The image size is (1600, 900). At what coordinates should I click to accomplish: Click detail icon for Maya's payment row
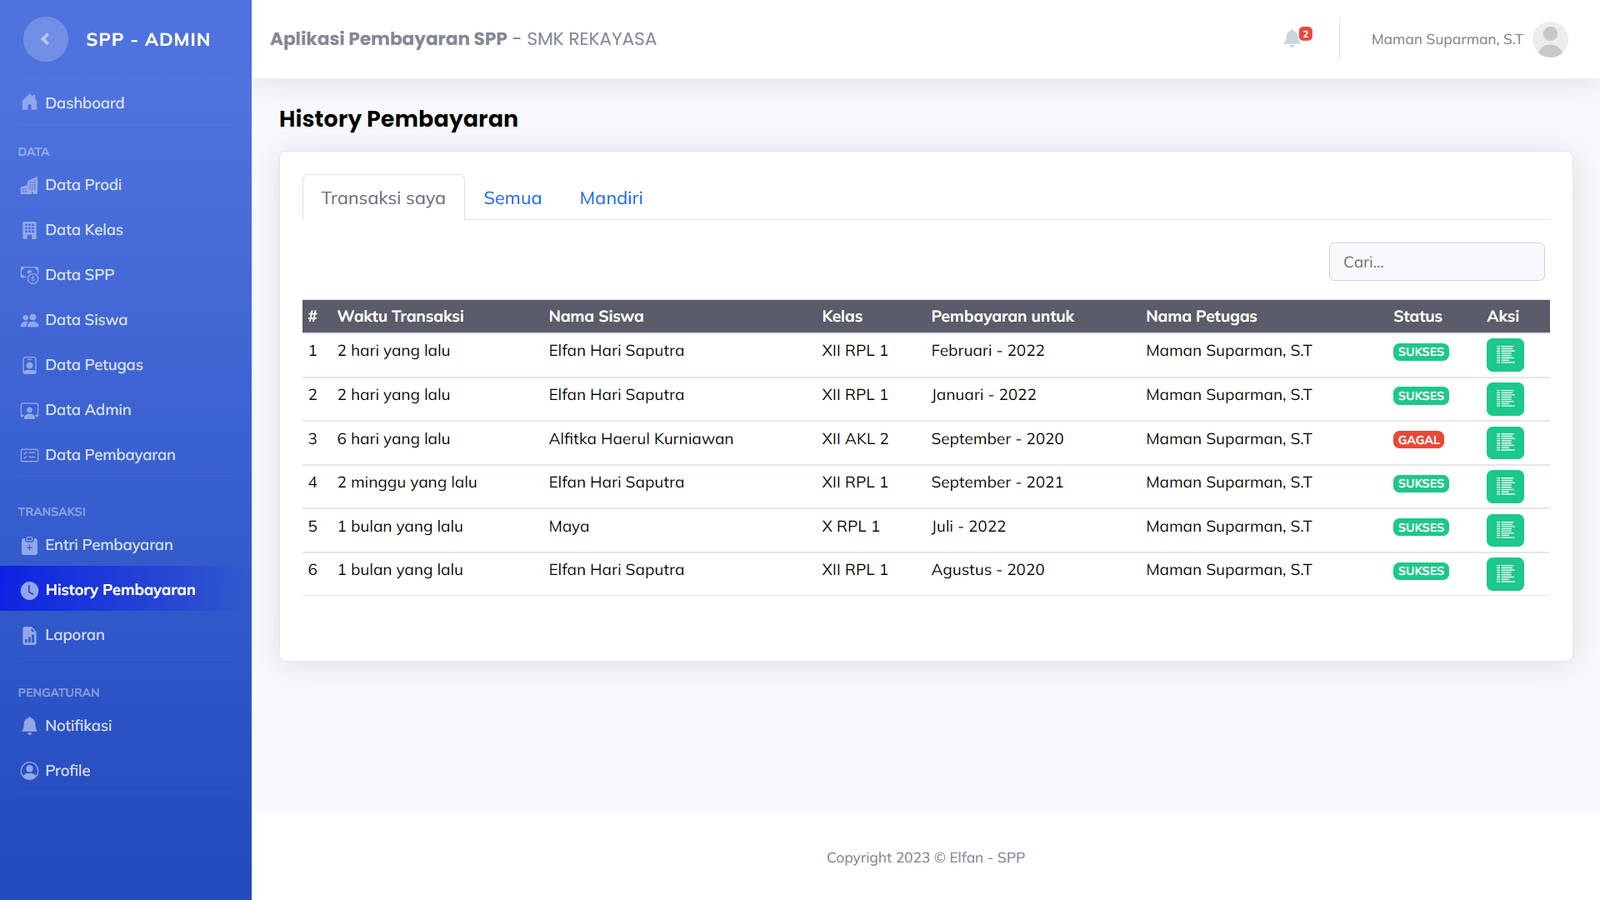1504,530
